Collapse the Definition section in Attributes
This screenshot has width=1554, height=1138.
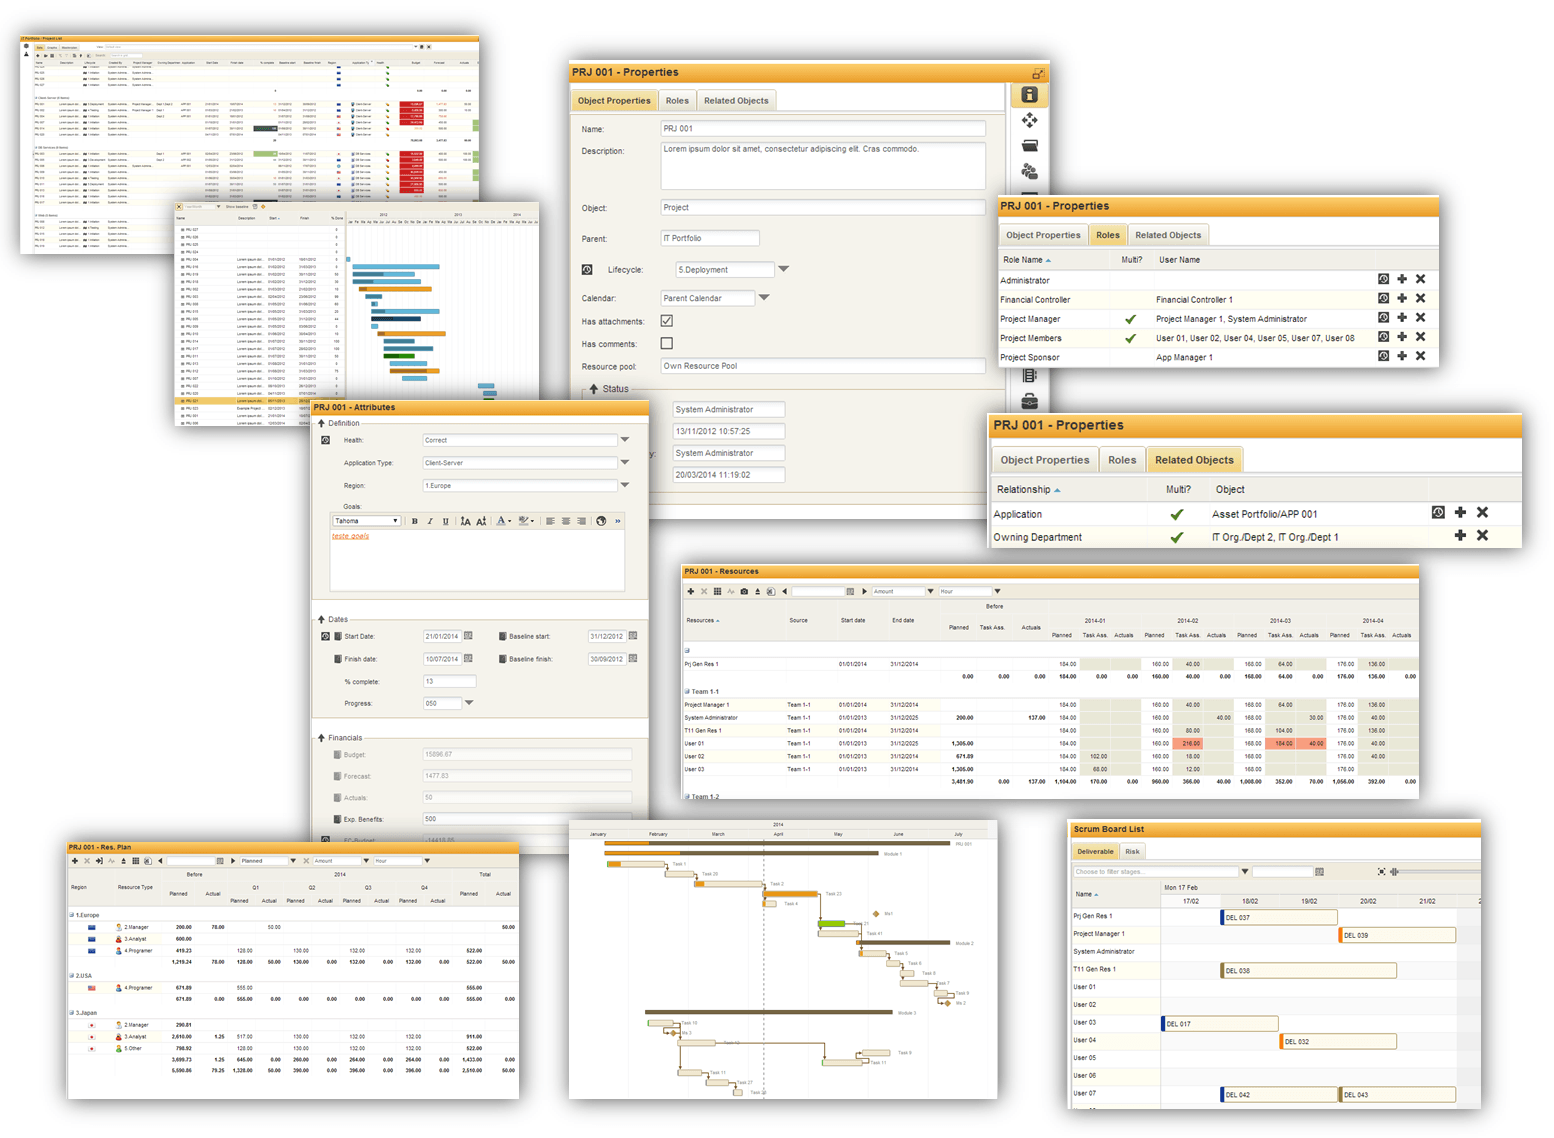click(x=321, y=423)
